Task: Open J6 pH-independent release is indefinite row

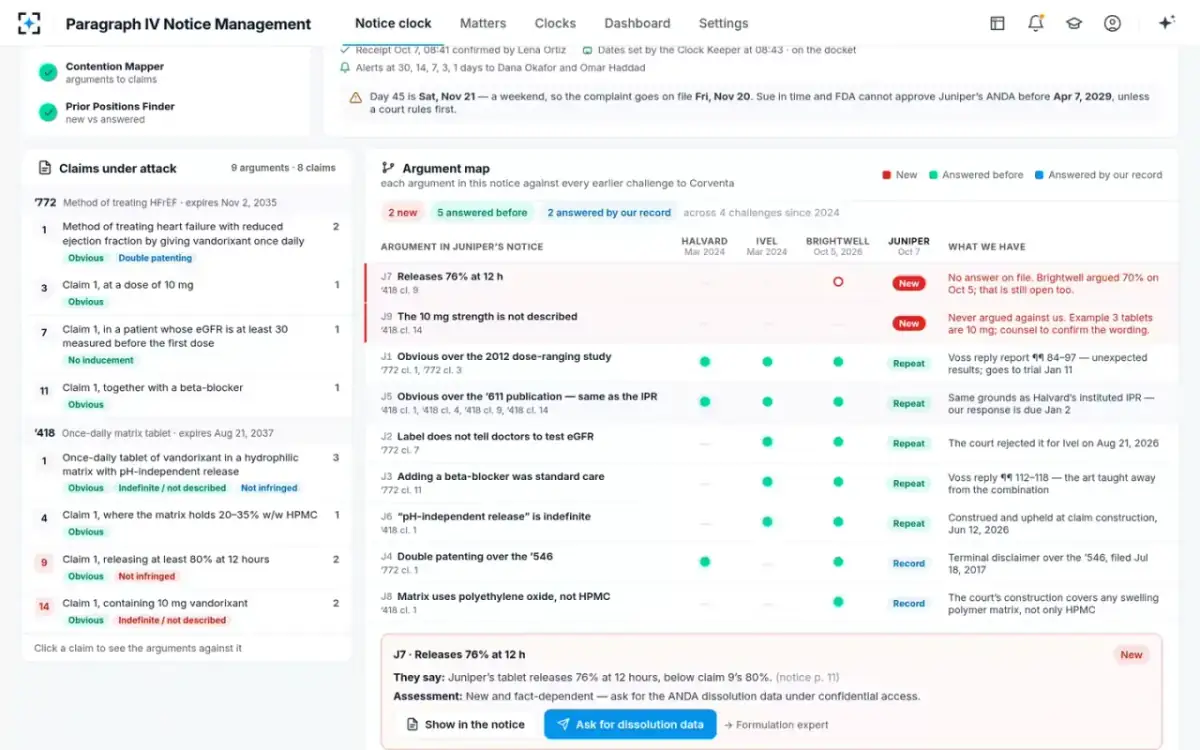Action: coord(771,523)
